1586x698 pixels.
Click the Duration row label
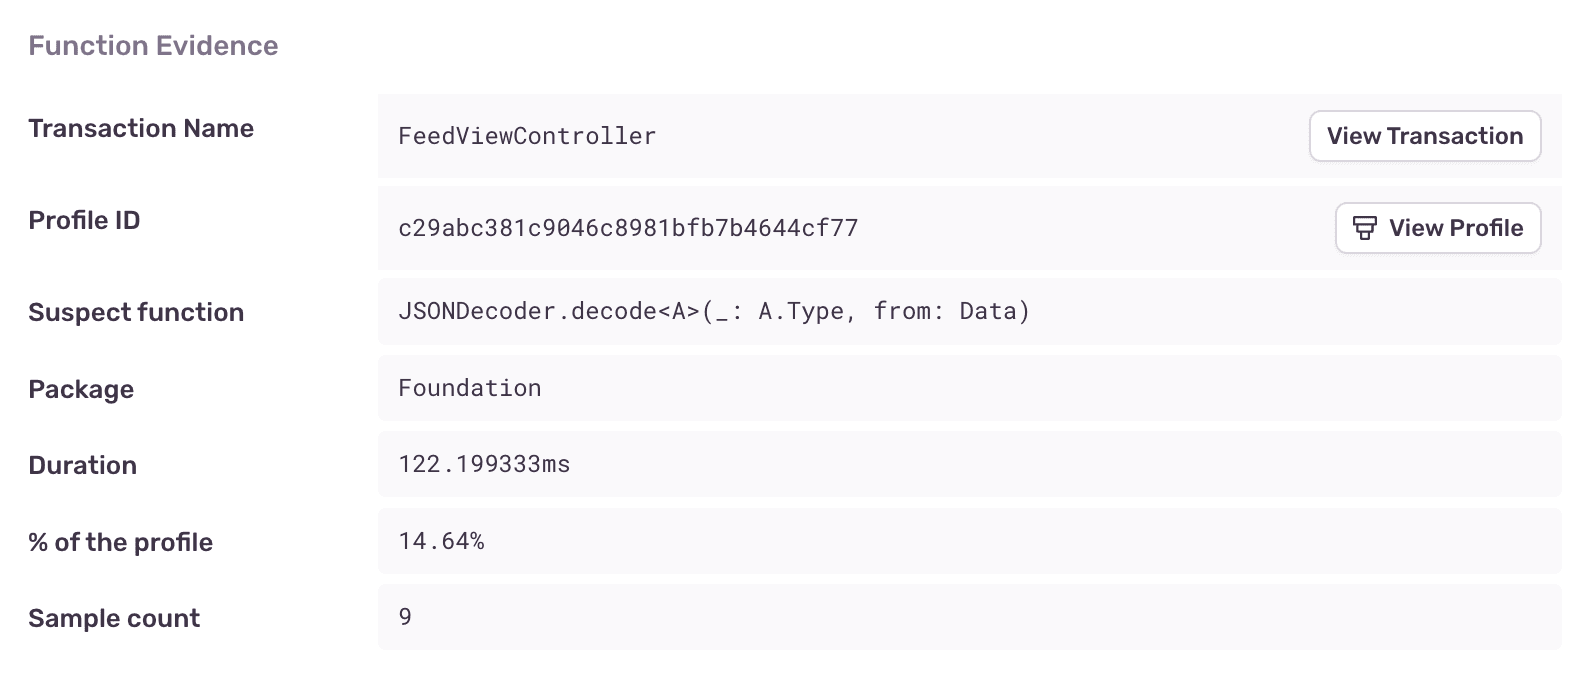pyautogui.click(x=83, y=465)
